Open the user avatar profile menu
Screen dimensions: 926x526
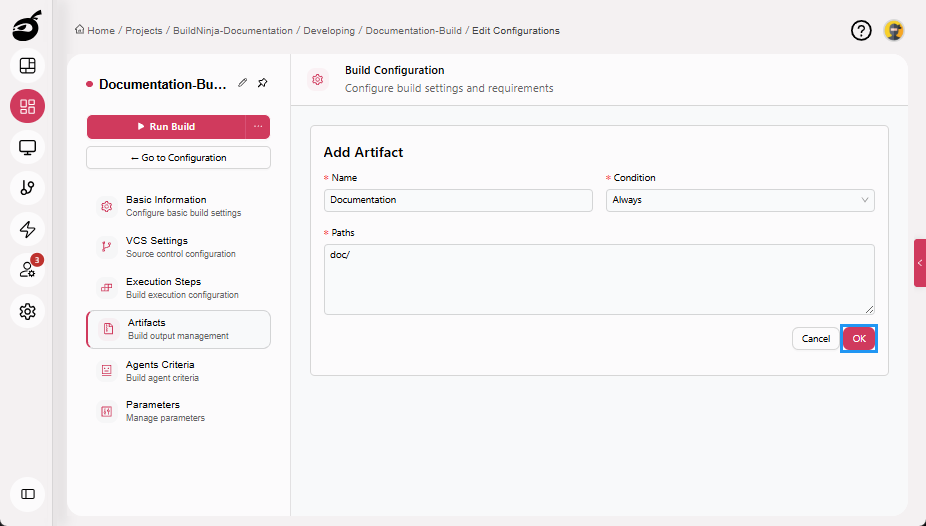tap(894, 31)
